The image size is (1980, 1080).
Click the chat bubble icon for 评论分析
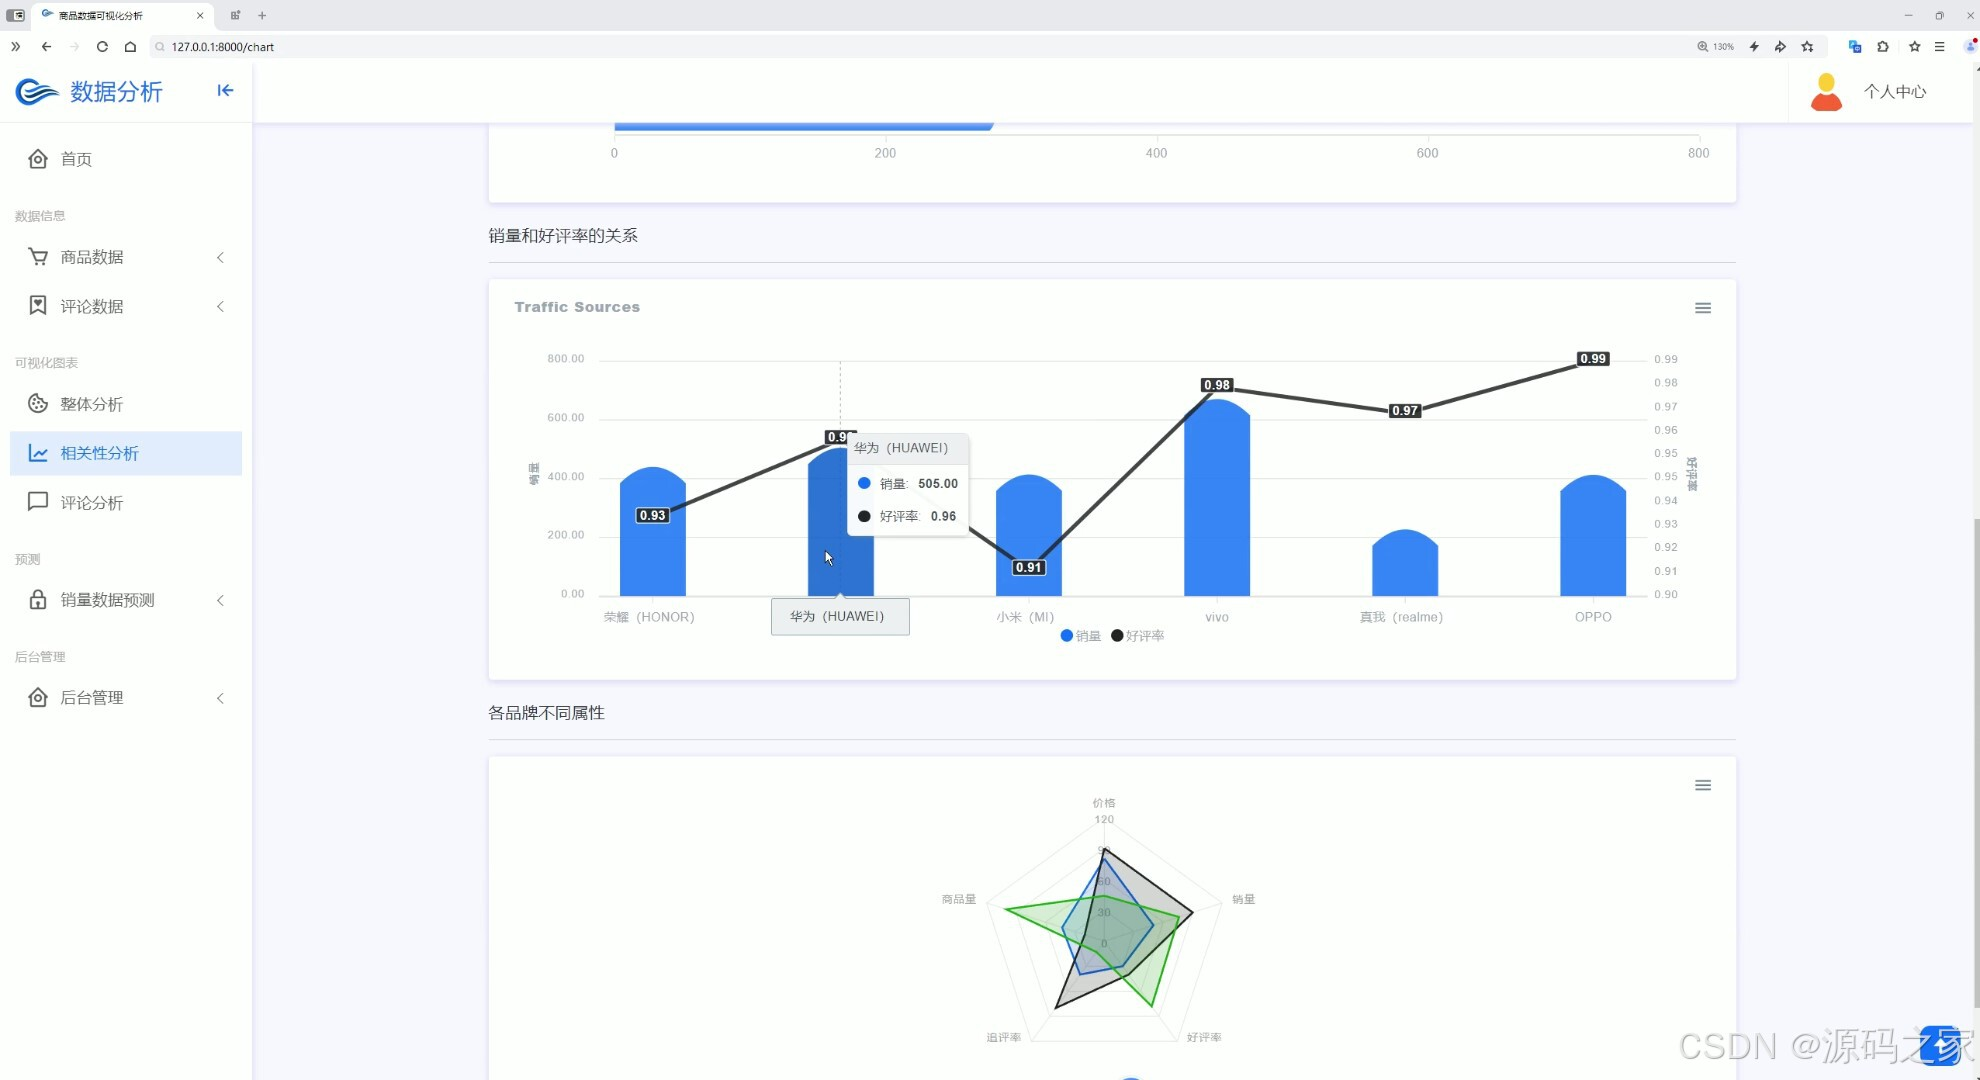click(38, 502)
